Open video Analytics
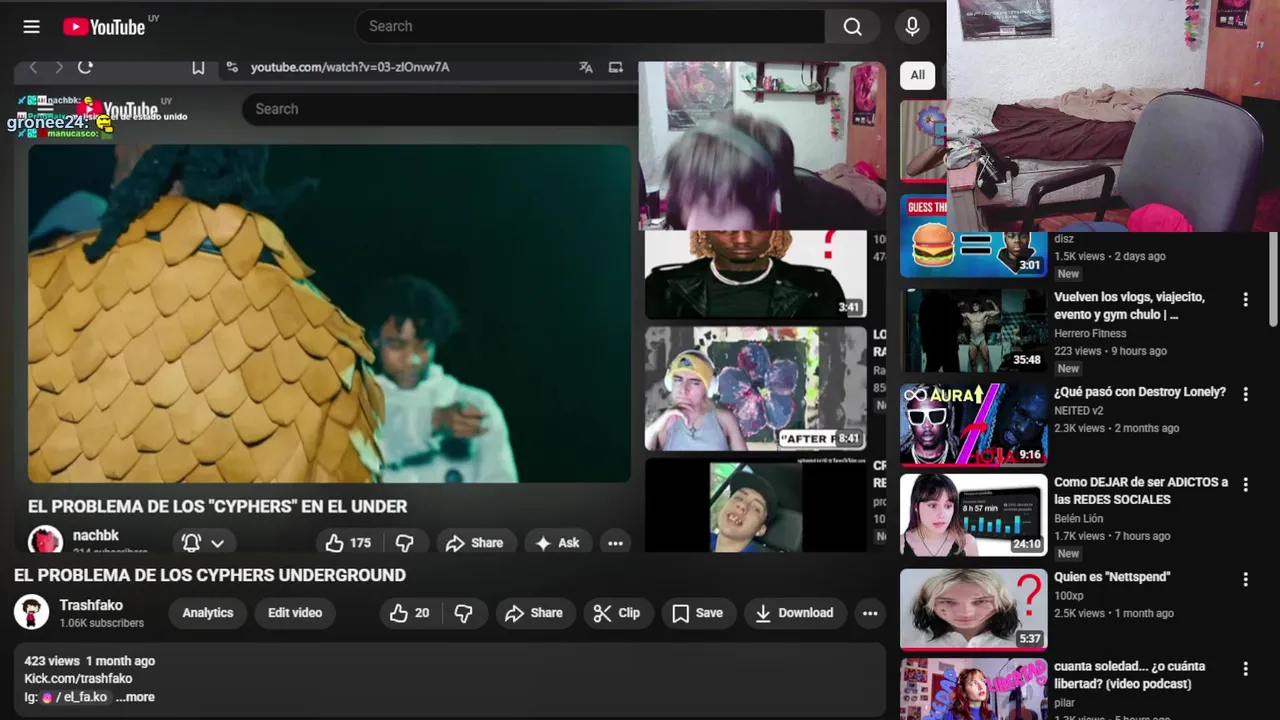The image size is (1280, 720). [x=208, y=613]
